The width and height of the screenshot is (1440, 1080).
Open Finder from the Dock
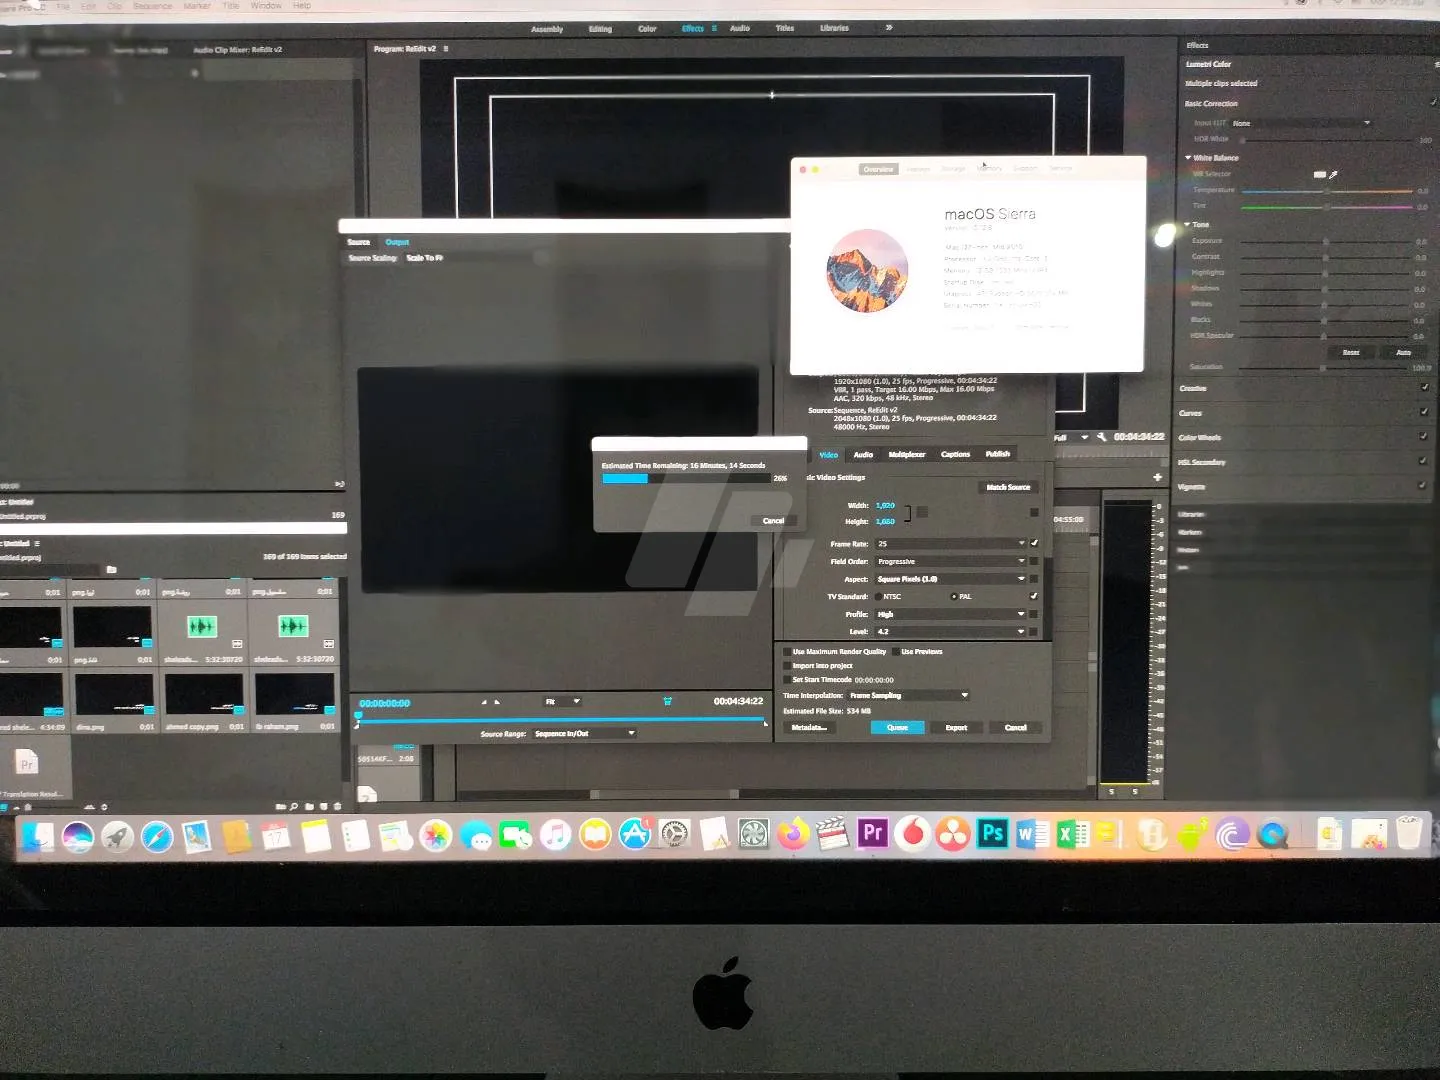pos(38,836)
